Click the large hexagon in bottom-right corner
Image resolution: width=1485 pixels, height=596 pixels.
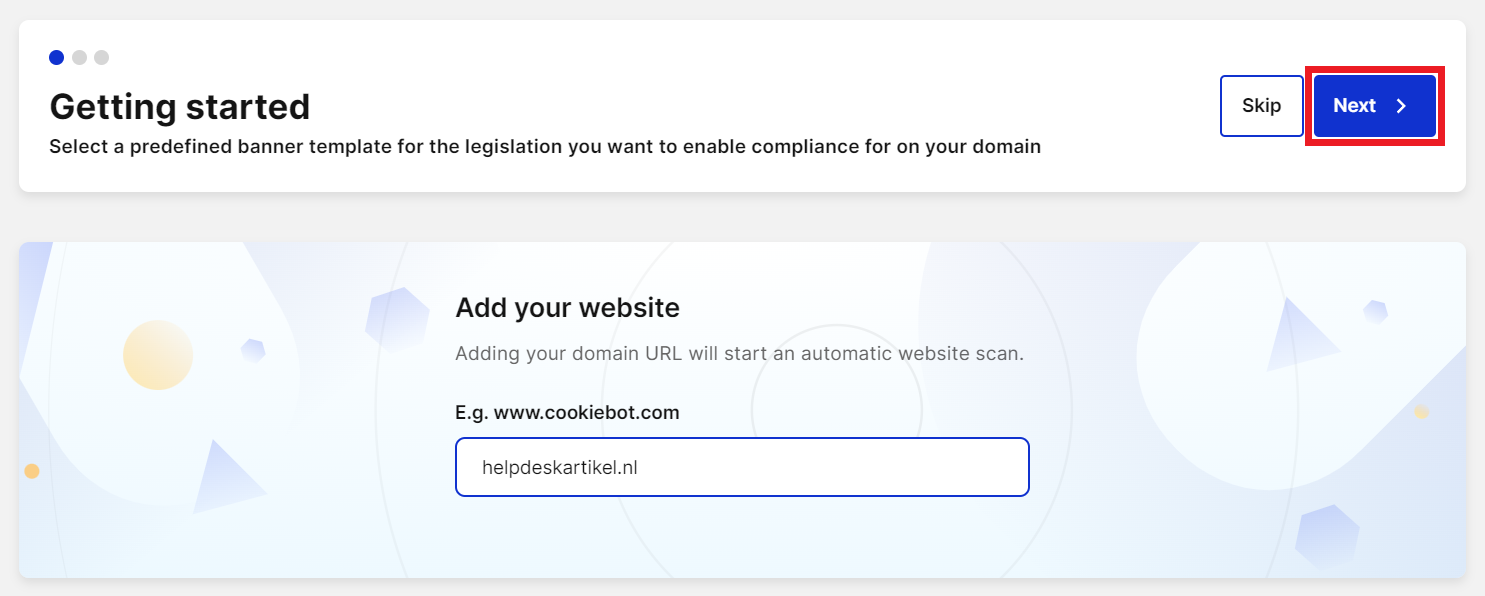[x=1327, y=537]
